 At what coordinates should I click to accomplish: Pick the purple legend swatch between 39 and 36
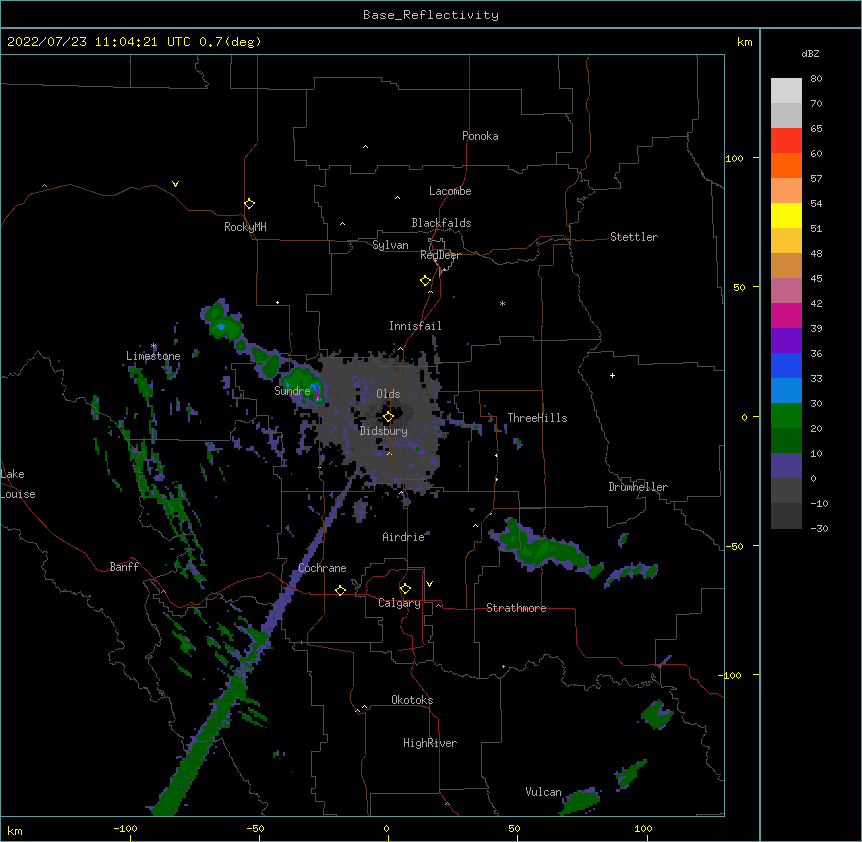point(786,341)
